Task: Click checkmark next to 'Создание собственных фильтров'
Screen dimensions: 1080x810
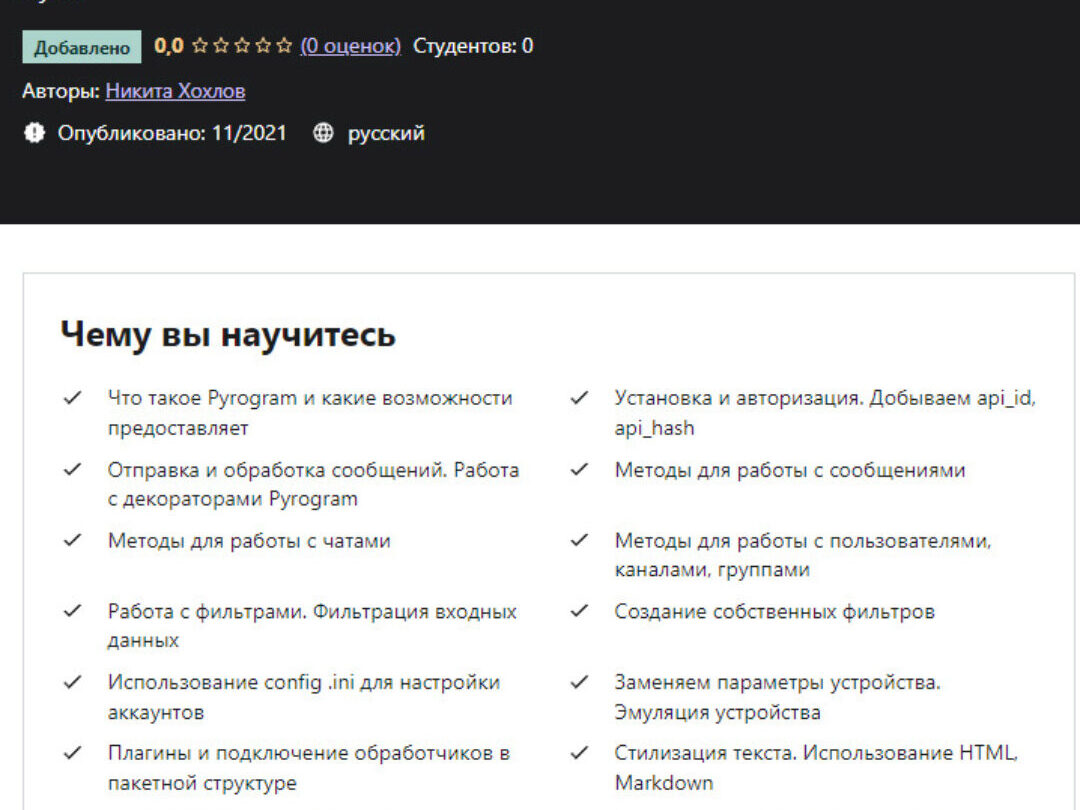Action: click(x=579, y=612)
